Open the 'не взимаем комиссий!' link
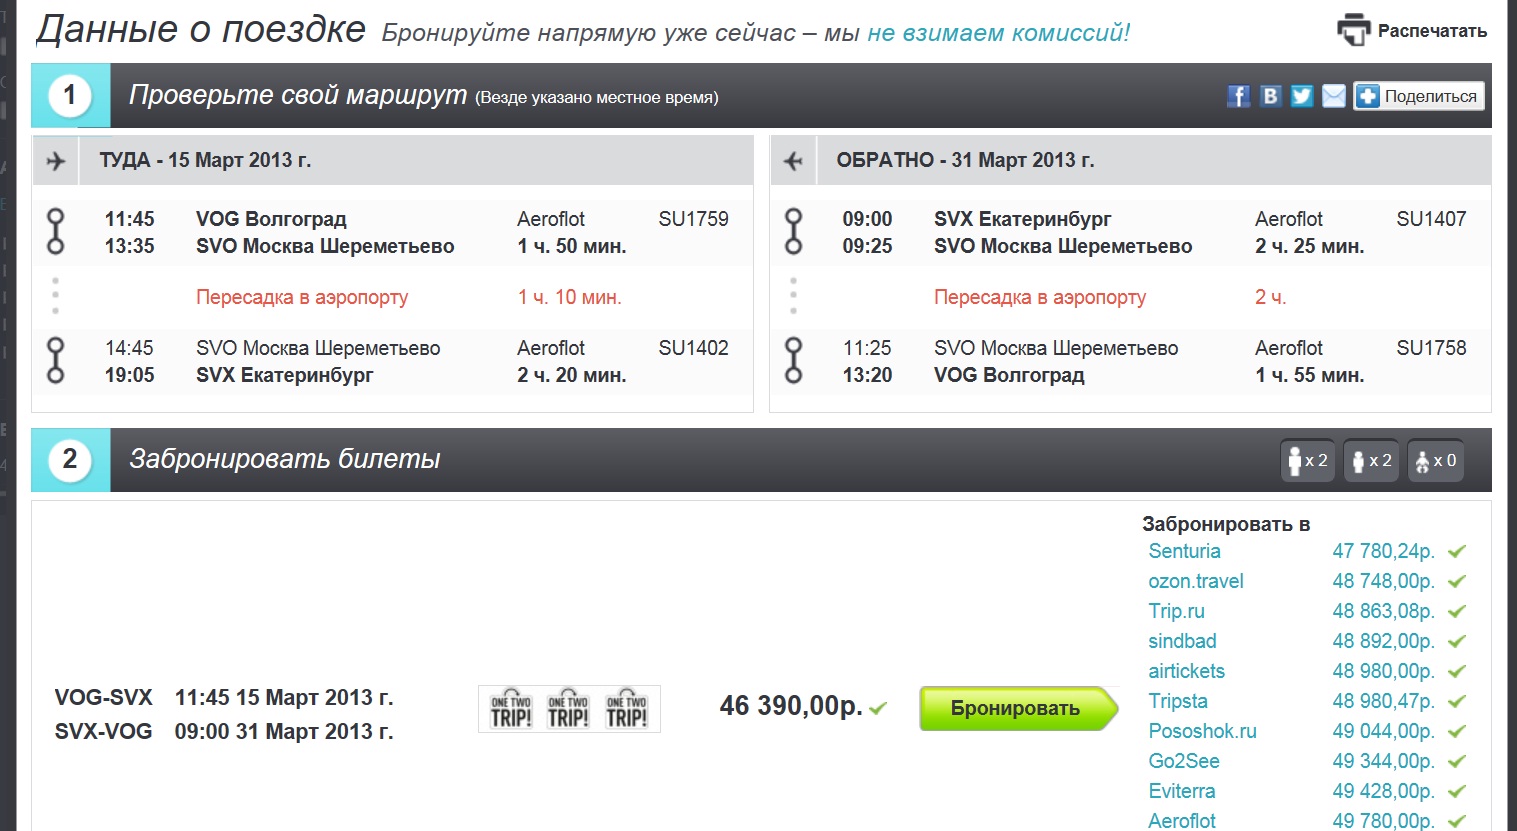Viewport: 1517px width, 831px height. [998, 33]
